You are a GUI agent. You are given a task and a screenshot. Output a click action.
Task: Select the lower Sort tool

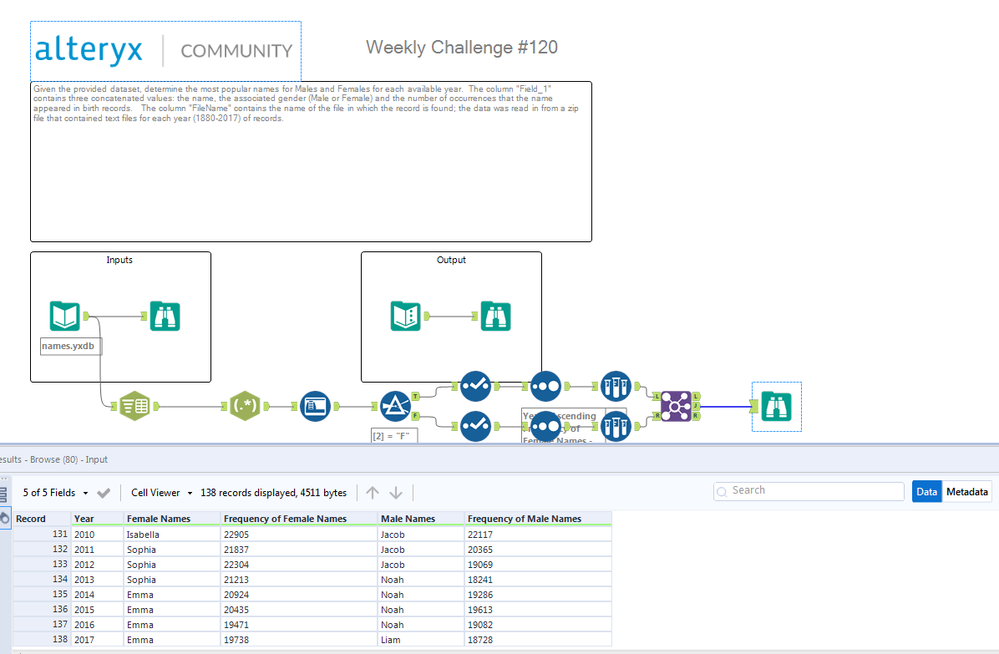coord(545,426)
